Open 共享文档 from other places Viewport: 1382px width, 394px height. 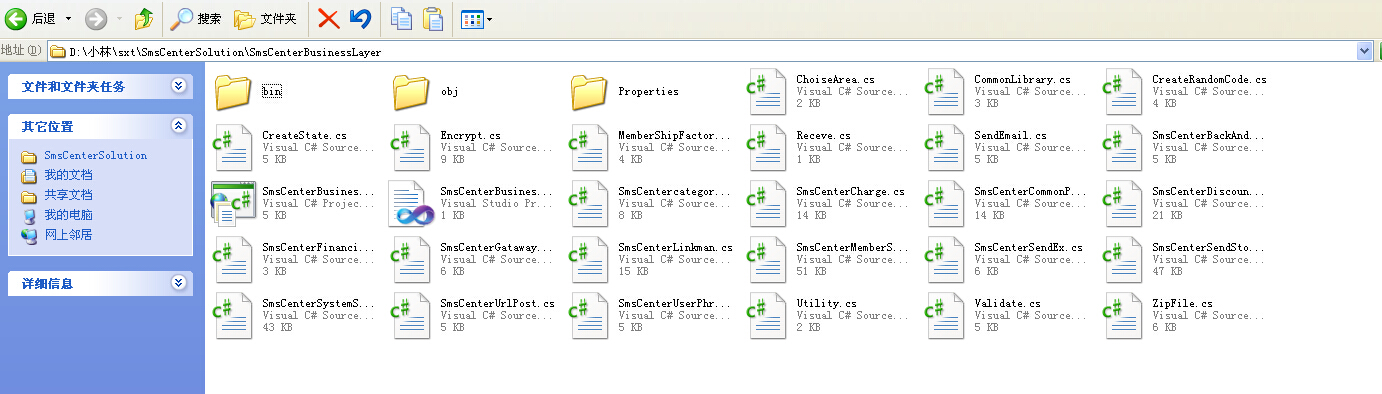click(68, 195)
